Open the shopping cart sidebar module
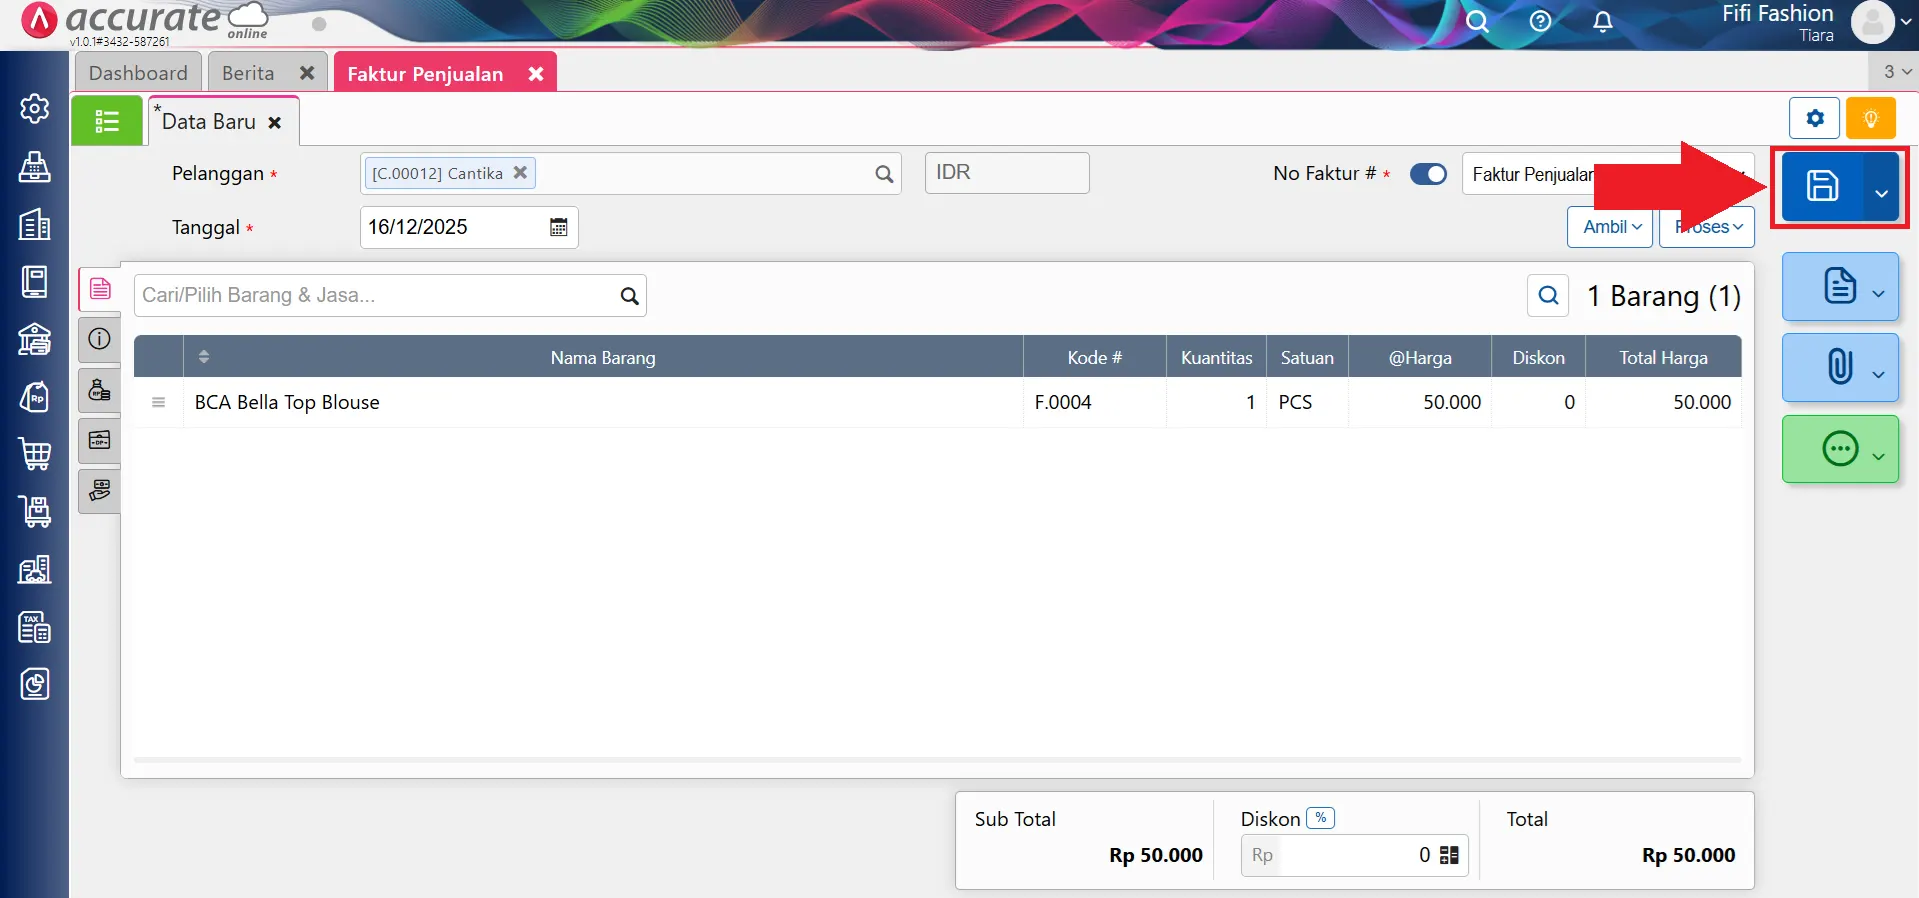The width and height of the screenshot is (1919, 898). pyautogui.click(x=35, y=454)
